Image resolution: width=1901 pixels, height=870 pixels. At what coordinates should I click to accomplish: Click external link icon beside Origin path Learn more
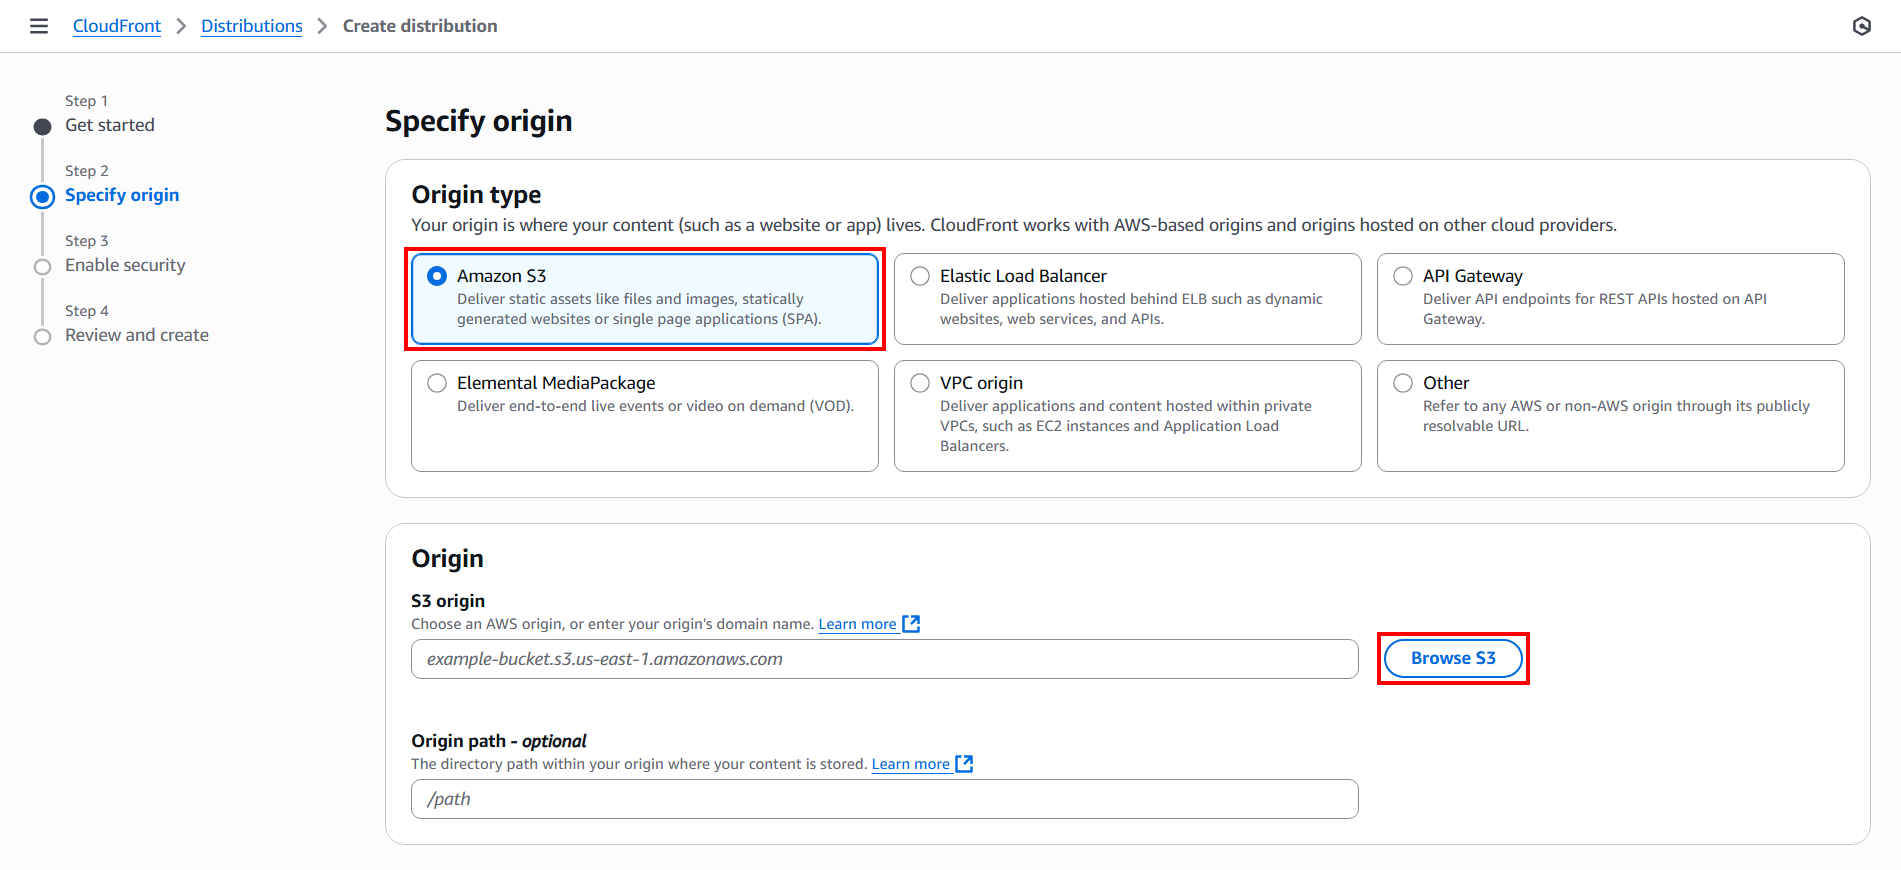(x=964, y=764)
